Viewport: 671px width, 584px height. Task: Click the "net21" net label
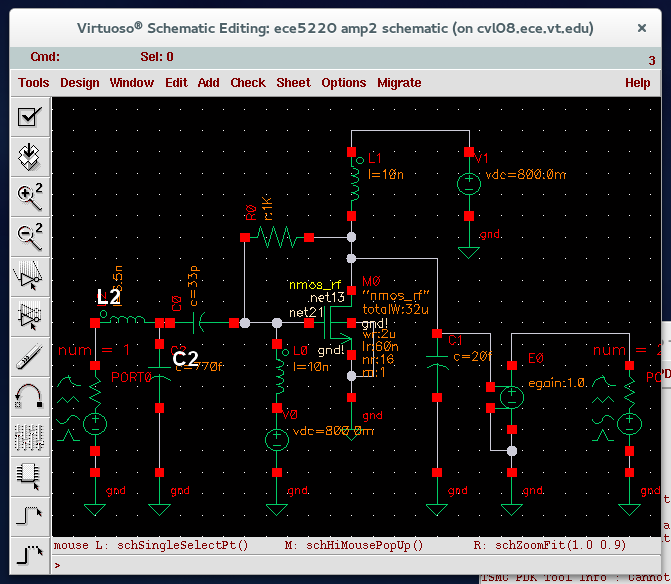click(306, 312)
